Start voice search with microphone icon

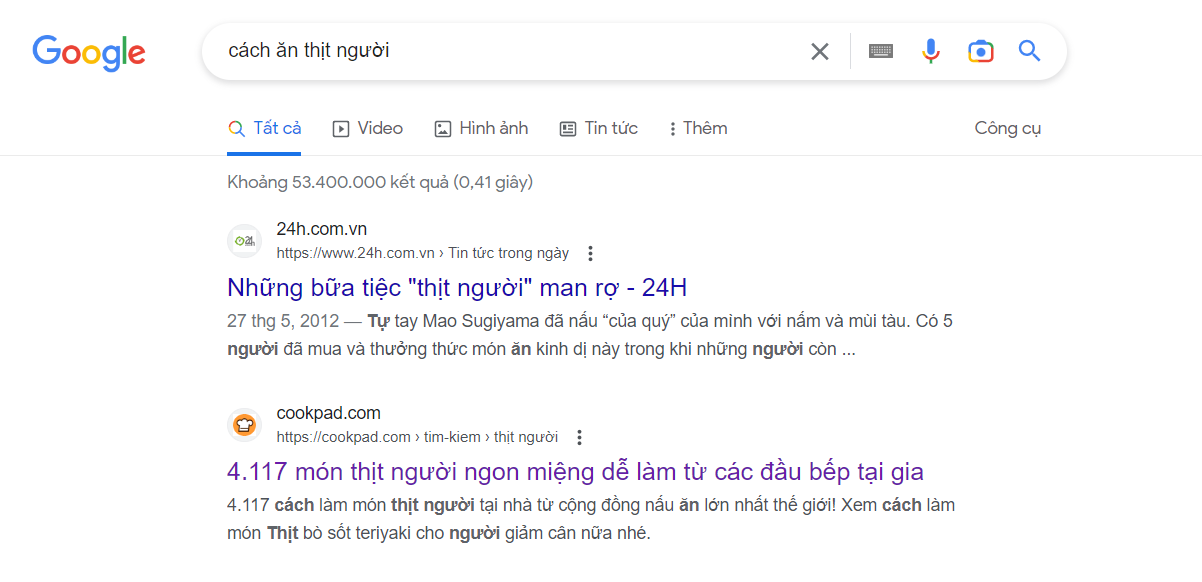931,51
